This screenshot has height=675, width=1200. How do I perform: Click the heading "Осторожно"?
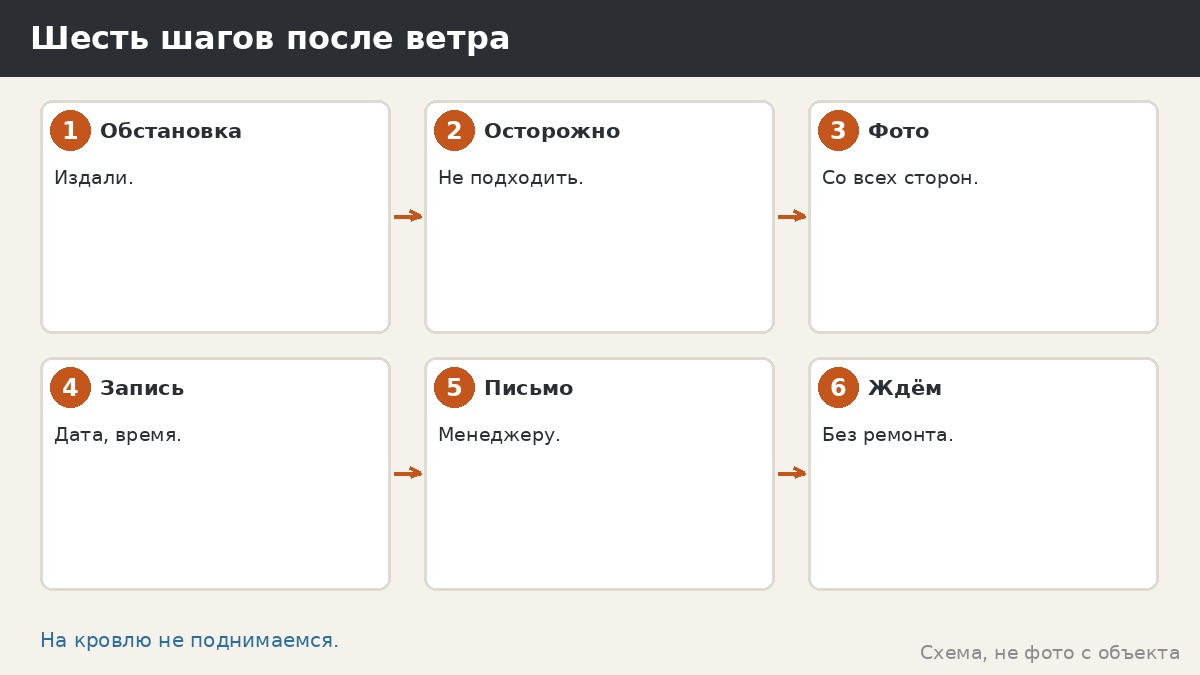click(552, 132)
